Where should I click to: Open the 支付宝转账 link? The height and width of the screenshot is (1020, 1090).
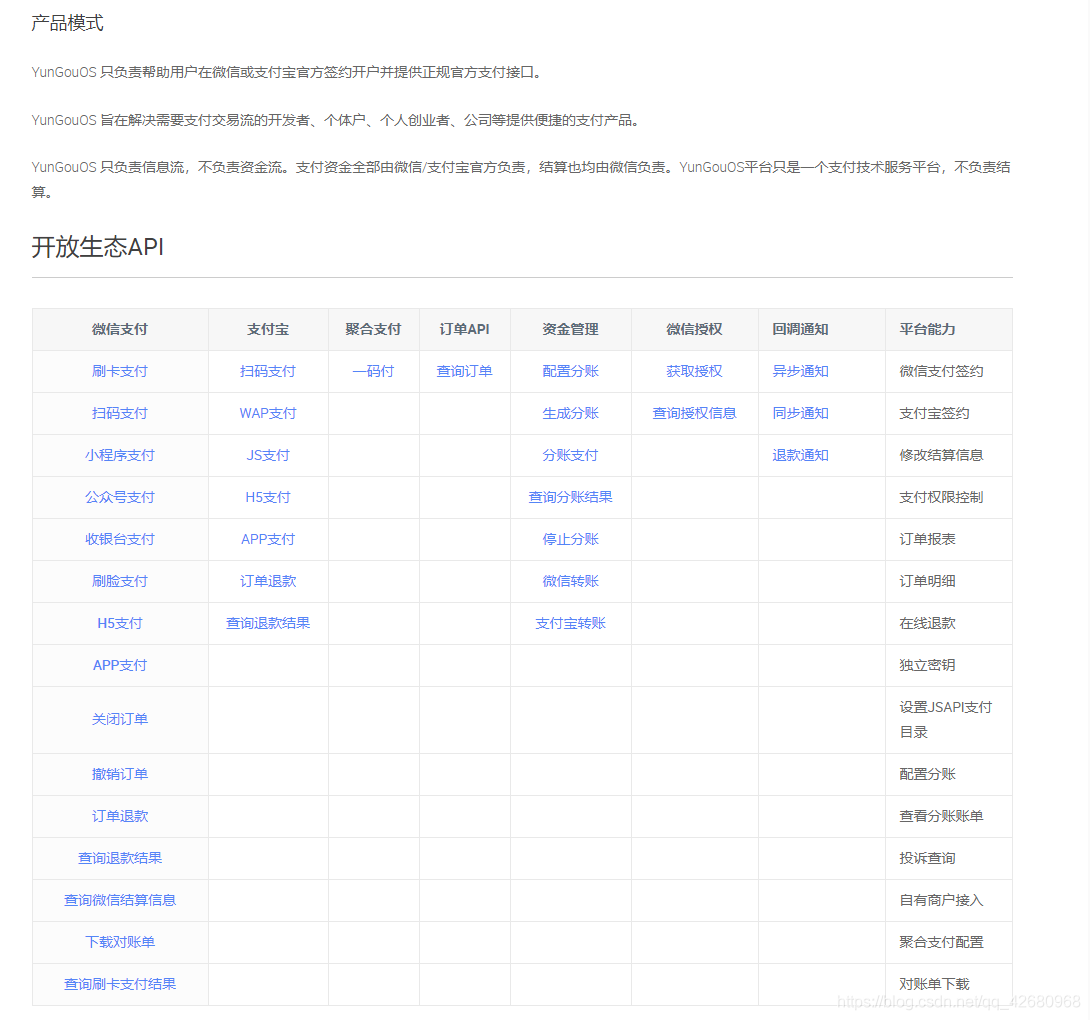coord(571,623)
